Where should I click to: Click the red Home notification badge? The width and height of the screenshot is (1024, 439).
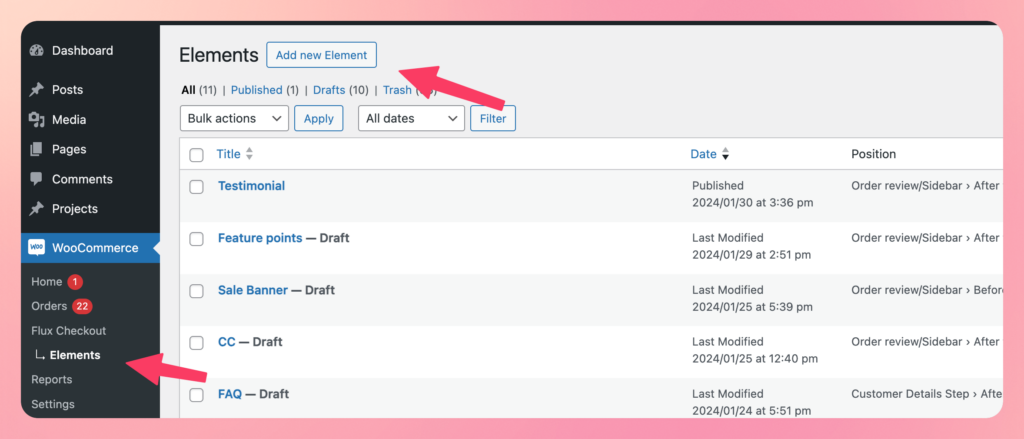[x=75, y=282]
